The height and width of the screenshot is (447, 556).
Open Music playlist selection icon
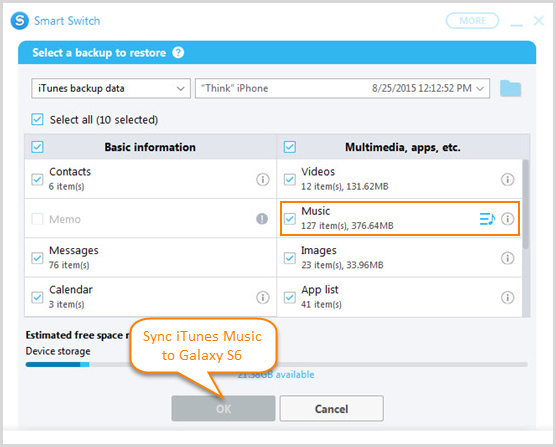487,219
